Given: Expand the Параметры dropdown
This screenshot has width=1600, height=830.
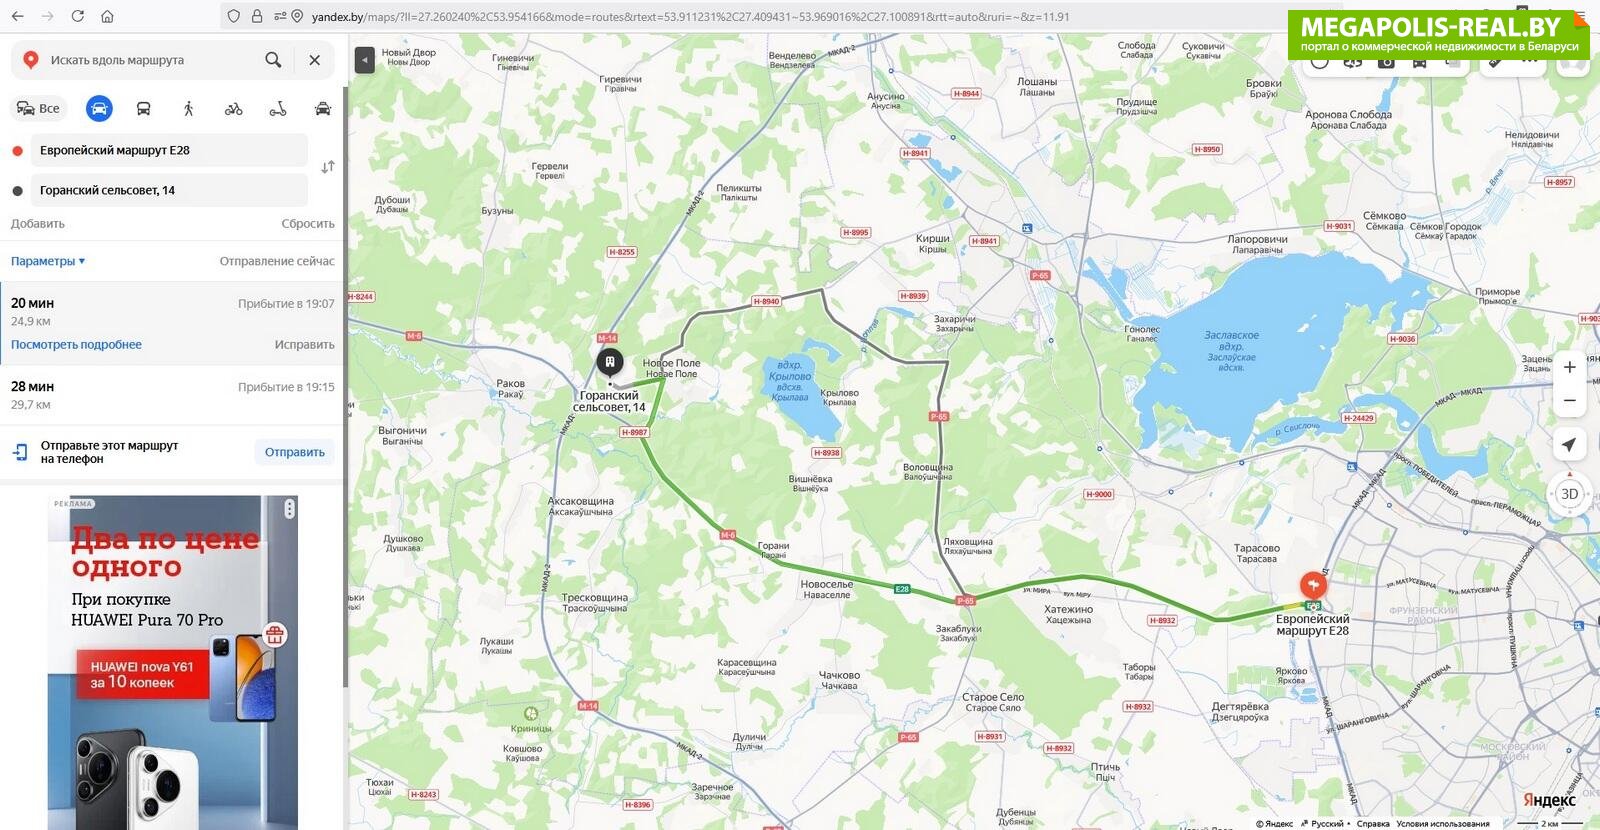Looking at the screenshot, I should pos(48,261).
